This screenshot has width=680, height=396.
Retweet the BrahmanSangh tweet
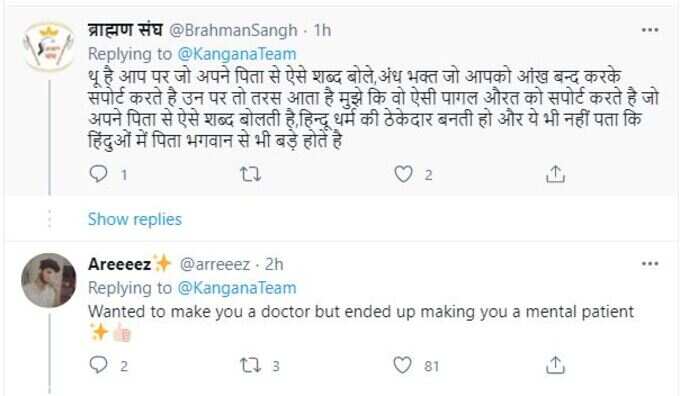pos(251,174)
